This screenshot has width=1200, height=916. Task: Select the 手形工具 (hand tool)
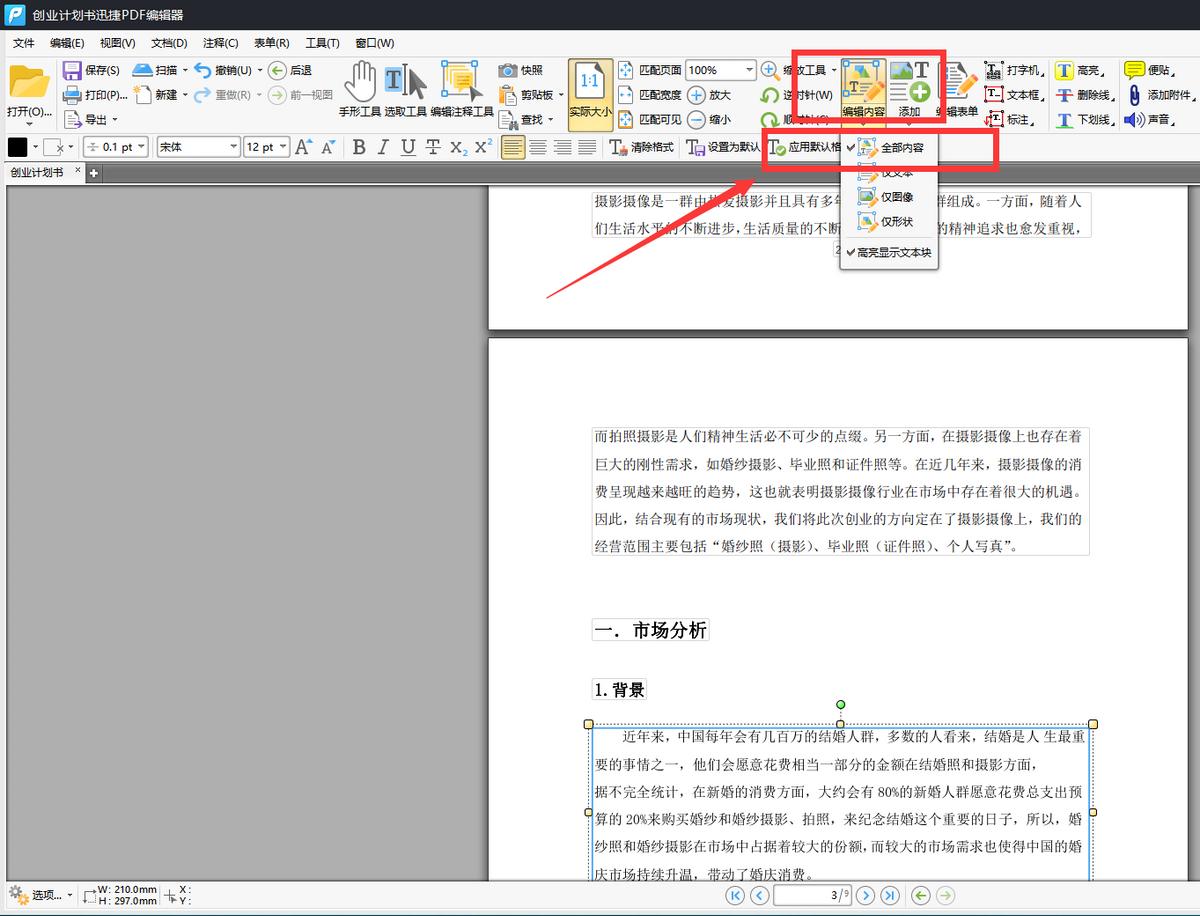pos(361,80)
